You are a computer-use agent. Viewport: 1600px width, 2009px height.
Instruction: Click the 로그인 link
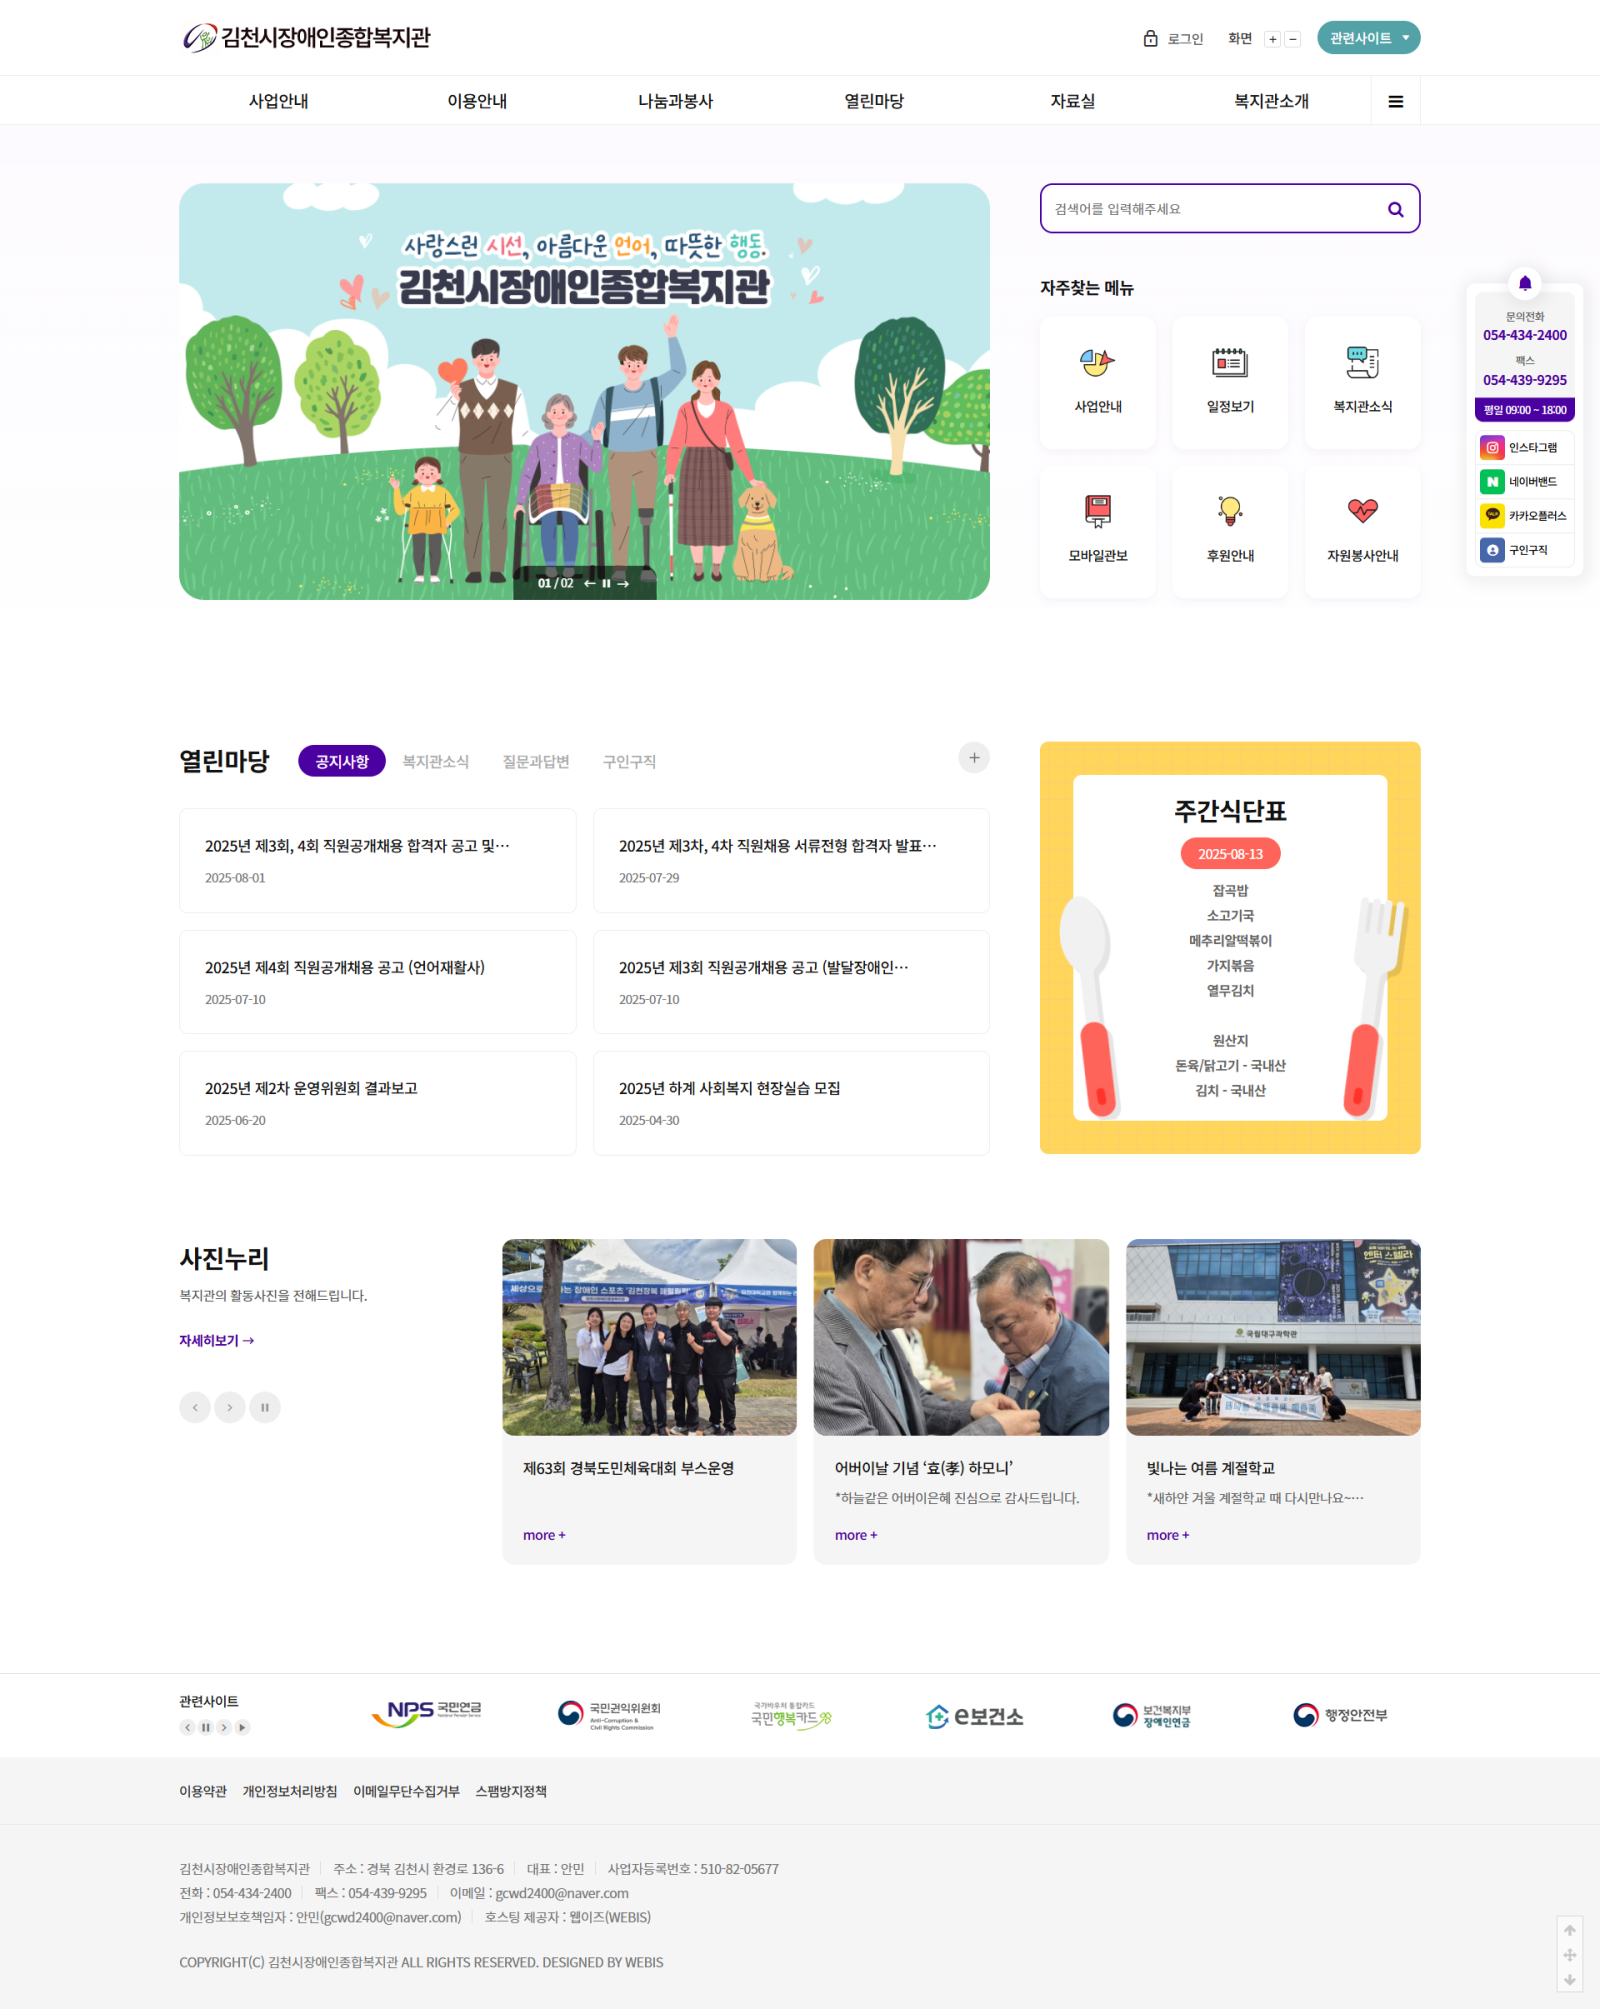[x=1174, y=39]
